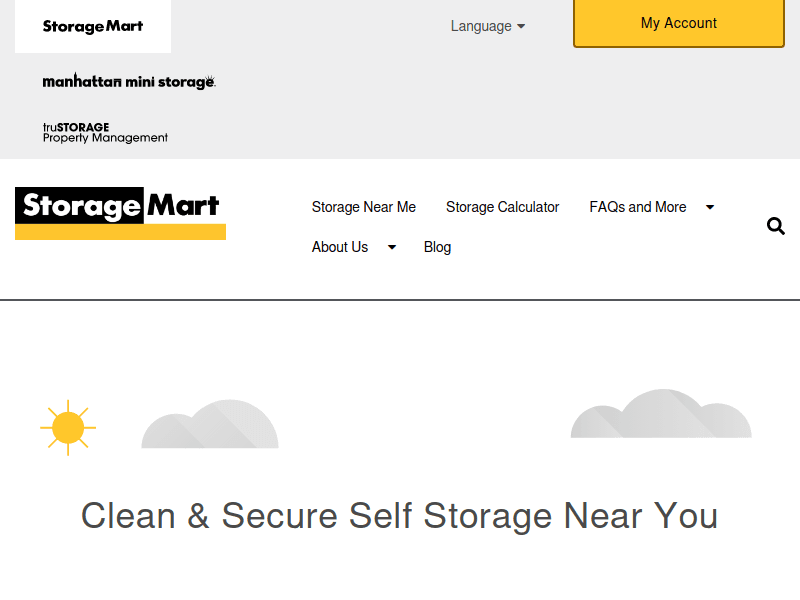Expand the FAQs and More menu
This screenshot has height=600, width=800.
click(x=638, y=207)
